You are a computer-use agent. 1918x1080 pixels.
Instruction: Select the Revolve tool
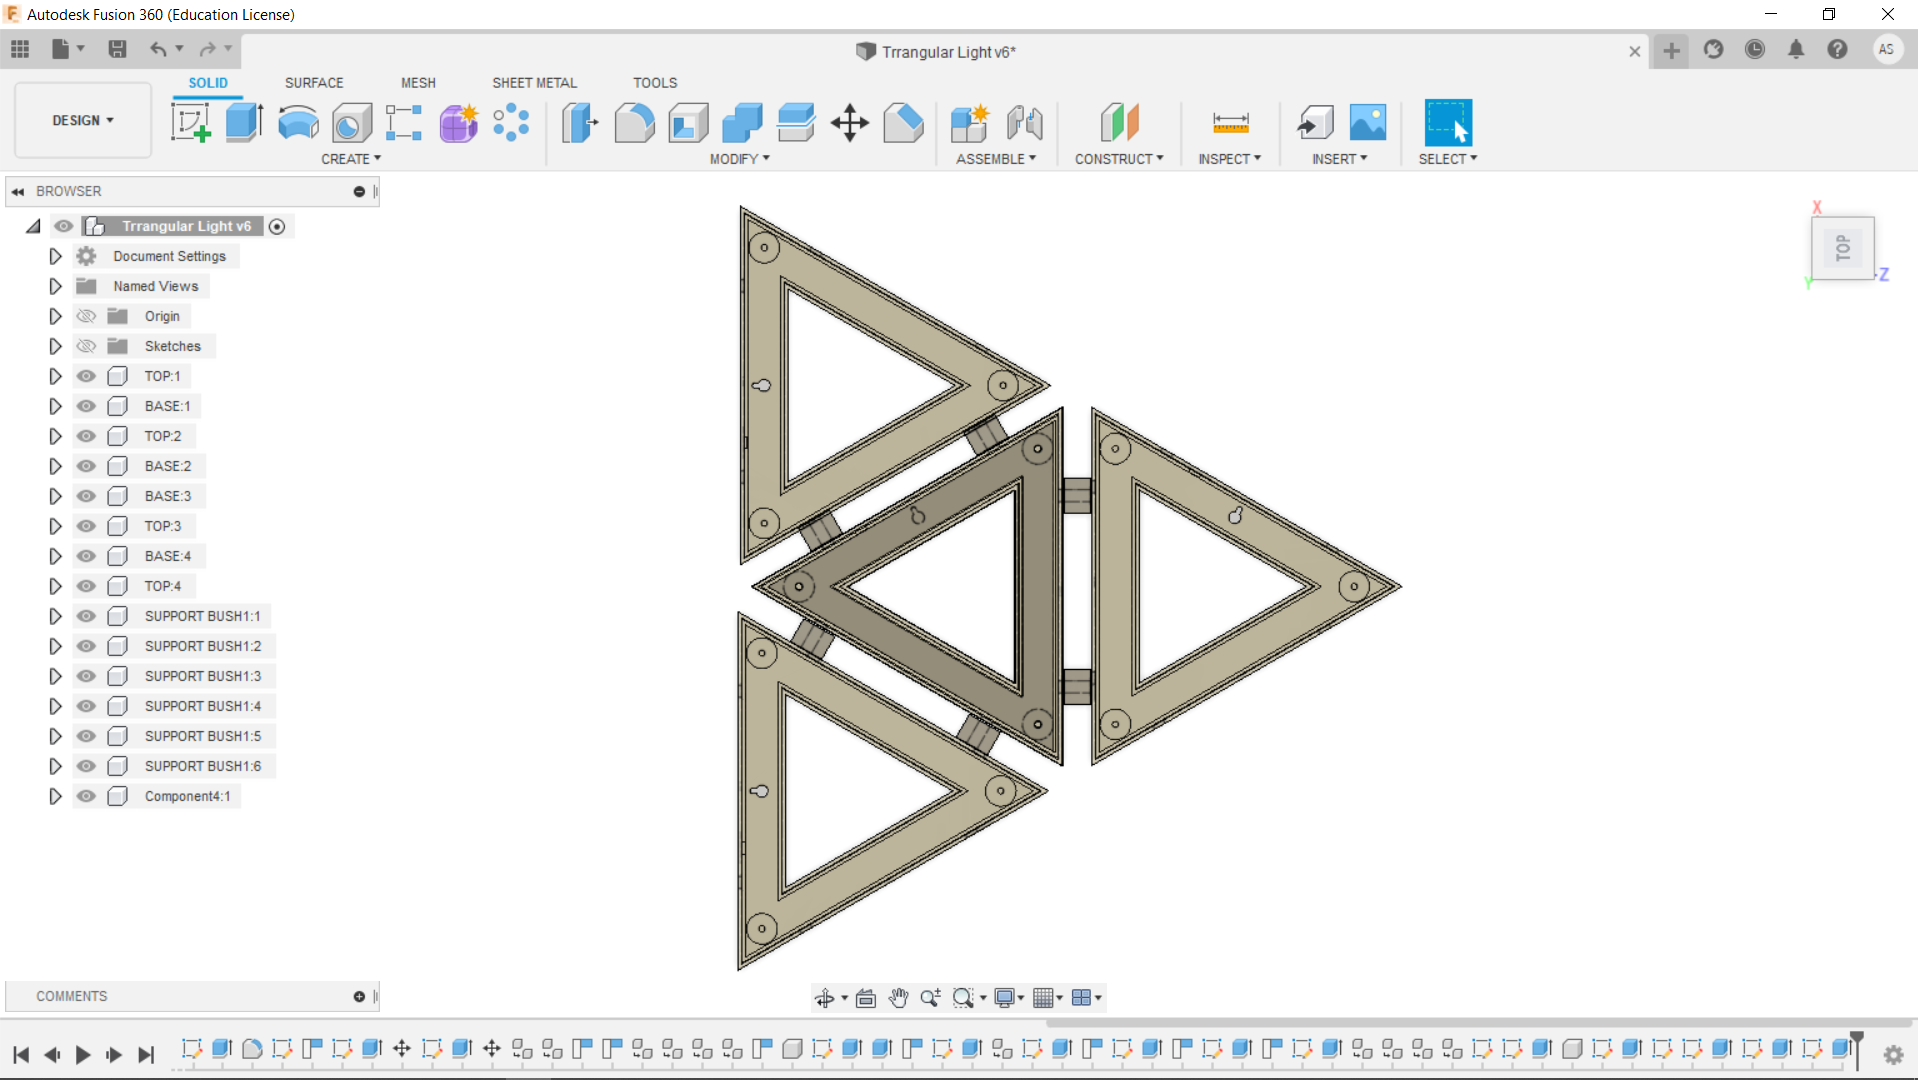[298, 123]
